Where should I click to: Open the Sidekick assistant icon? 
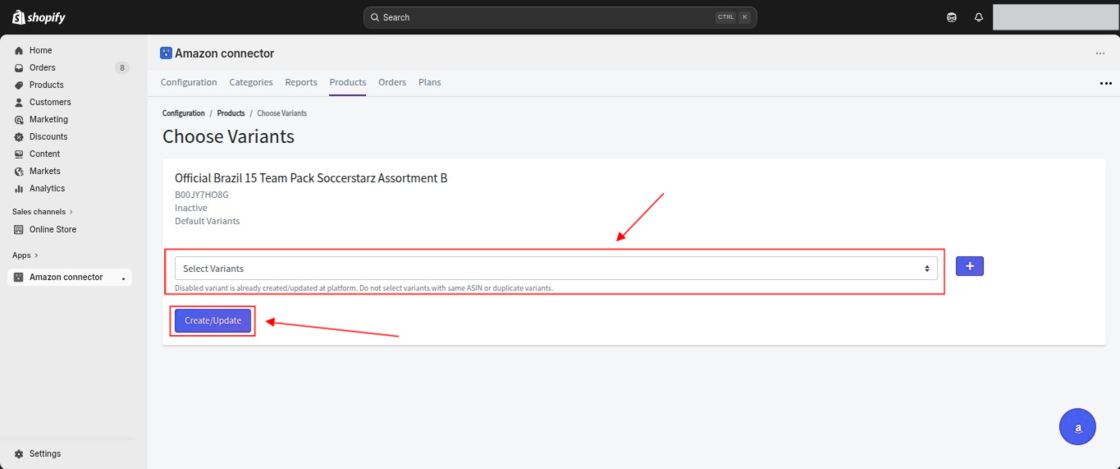[951, 17]
